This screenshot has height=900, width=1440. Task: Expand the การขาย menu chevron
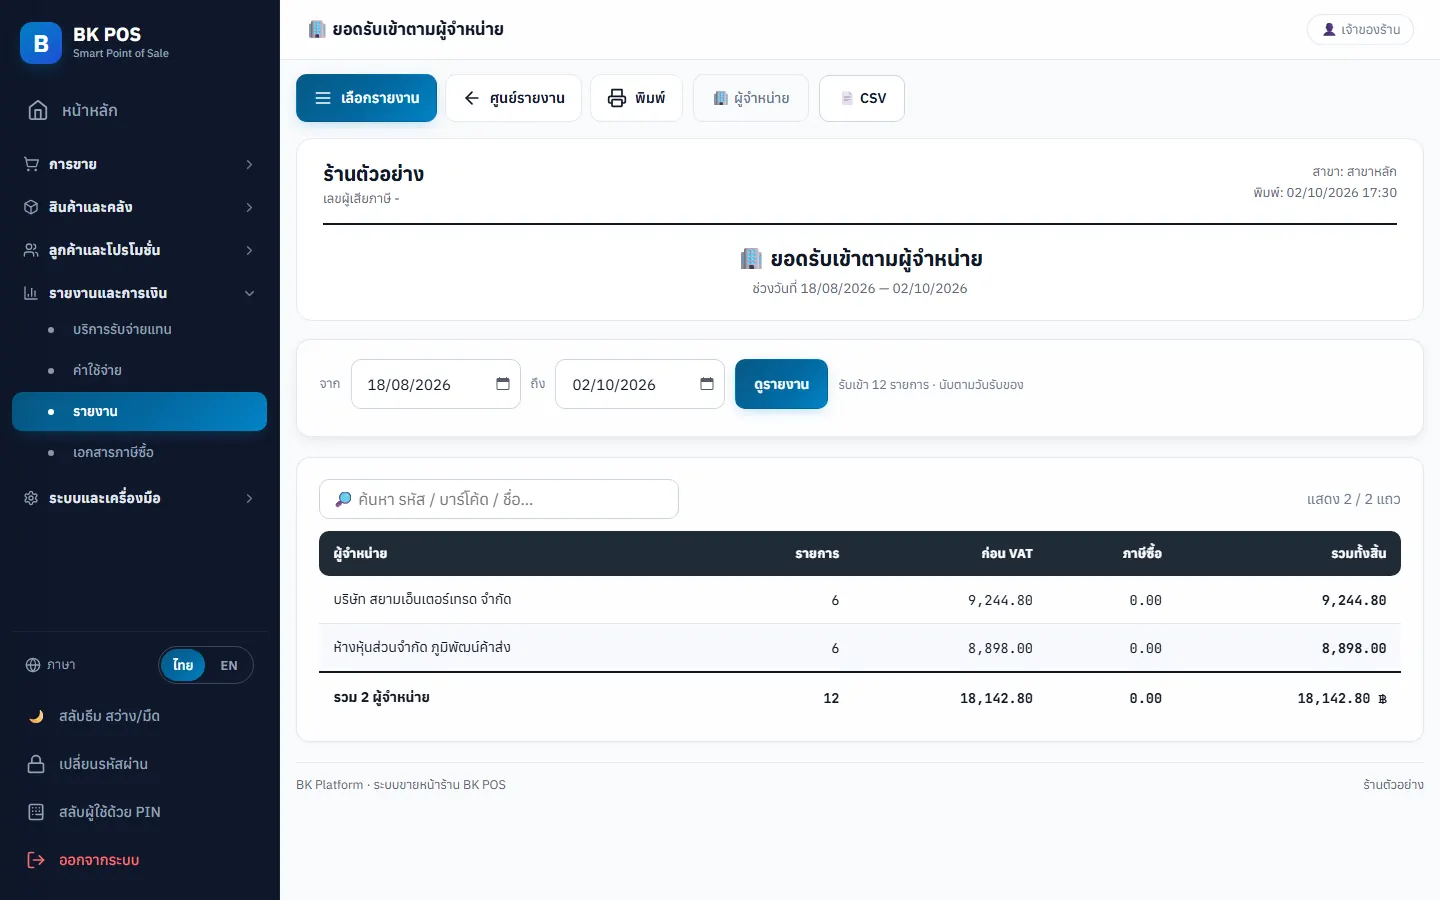click(249, 164)
